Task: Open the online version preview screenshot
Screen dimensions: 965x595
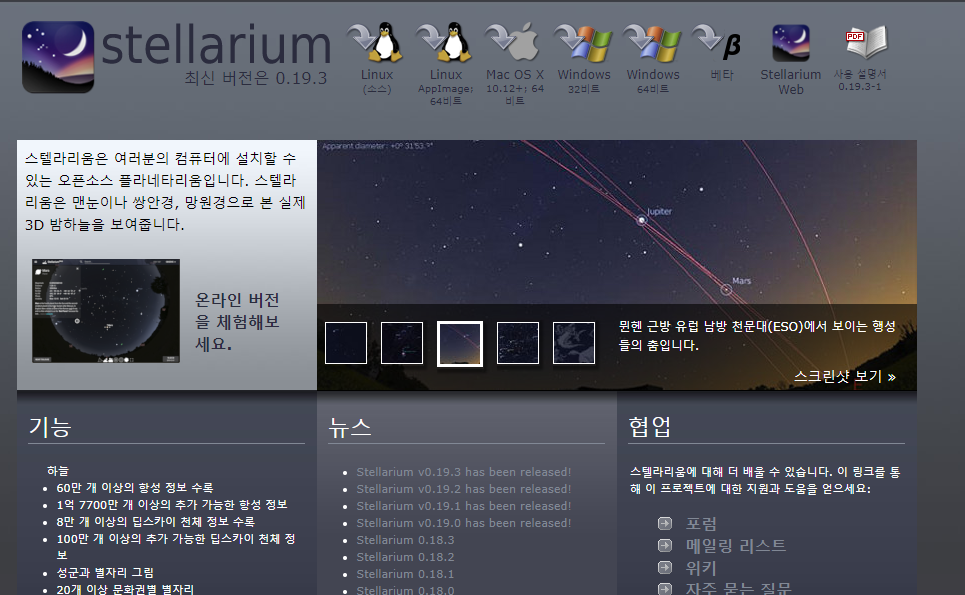Action: click(106, 311)
